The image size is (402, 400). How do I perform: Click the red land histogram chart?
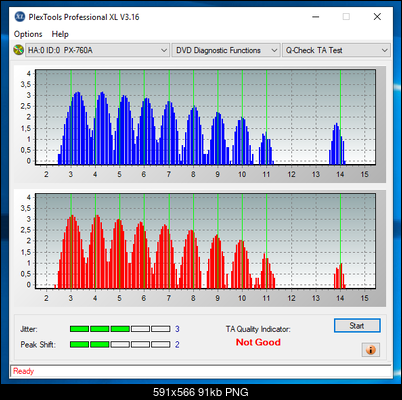pyautogui.click(x=205, y=241)
